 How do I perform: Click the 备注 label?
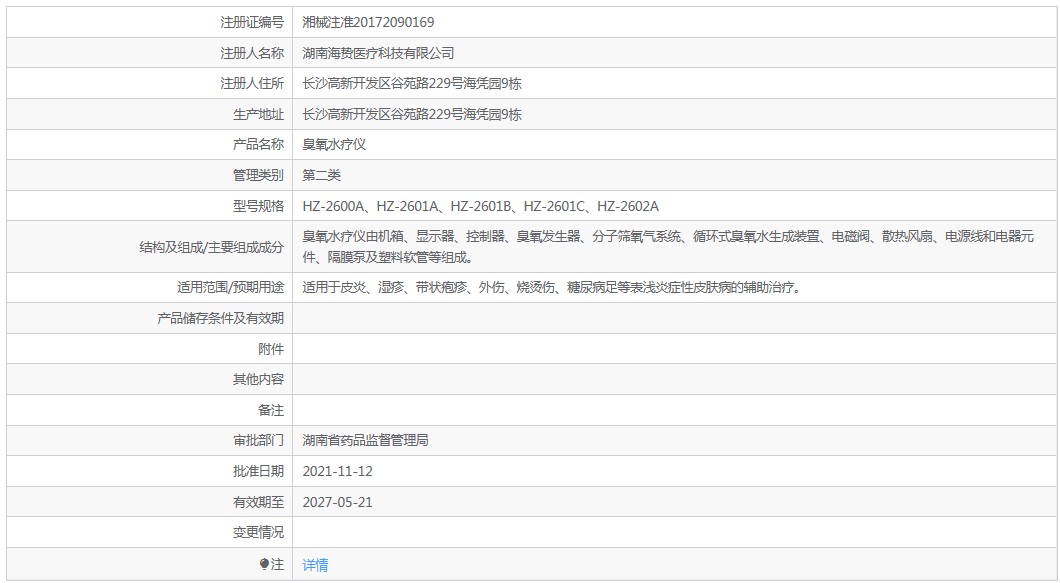pos(271,410)
